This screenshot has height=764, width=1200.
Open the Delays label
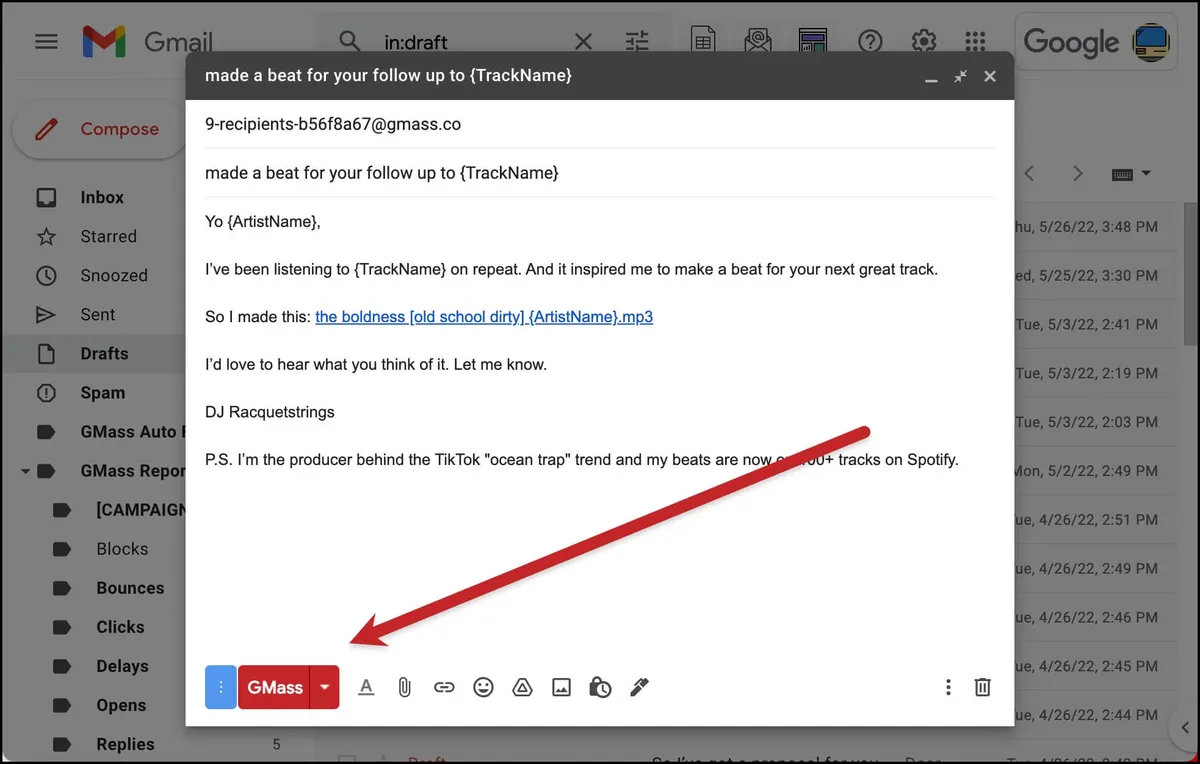(x=122, y=666)
